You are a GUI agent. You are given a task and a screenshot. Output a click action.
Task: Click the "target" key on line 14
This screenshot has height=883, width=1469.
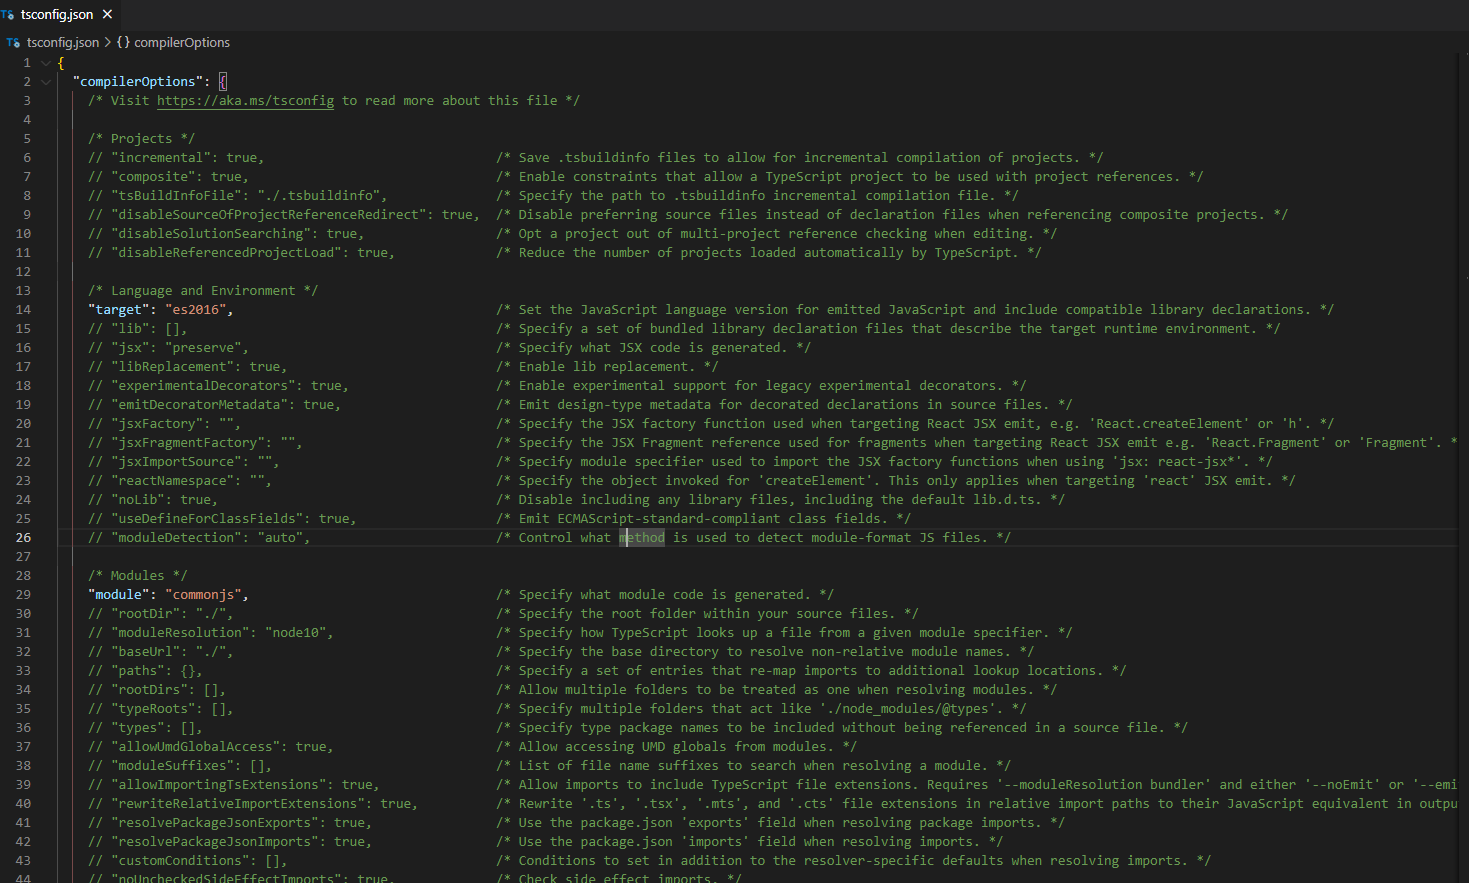pos(119,310)
